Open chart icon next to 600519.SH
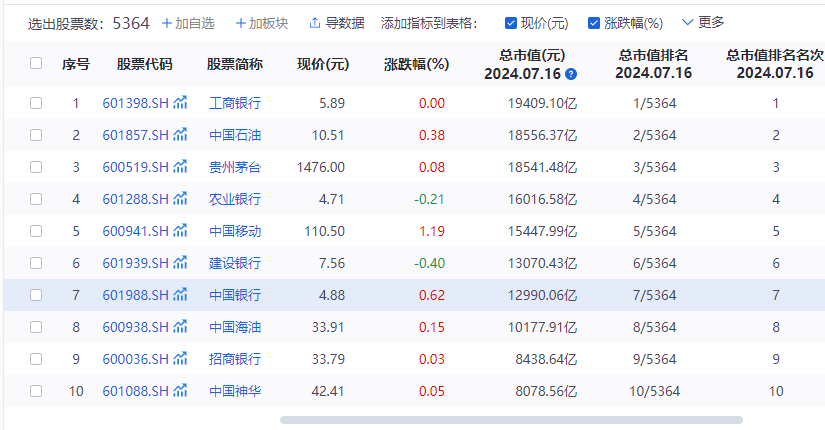The height and width of the screenshot is (430, 825). tap(180, 167)
